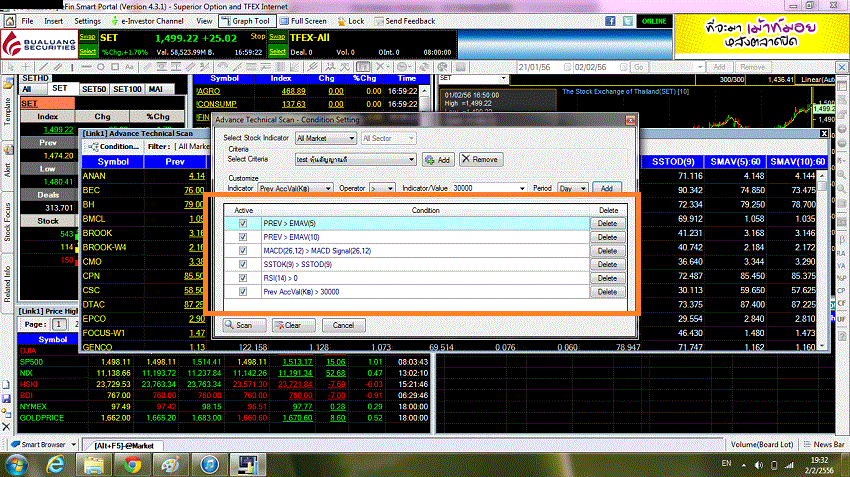Click the SET Swap icon
Viewport: 850px width, 477px height.
tap(87, 37)
